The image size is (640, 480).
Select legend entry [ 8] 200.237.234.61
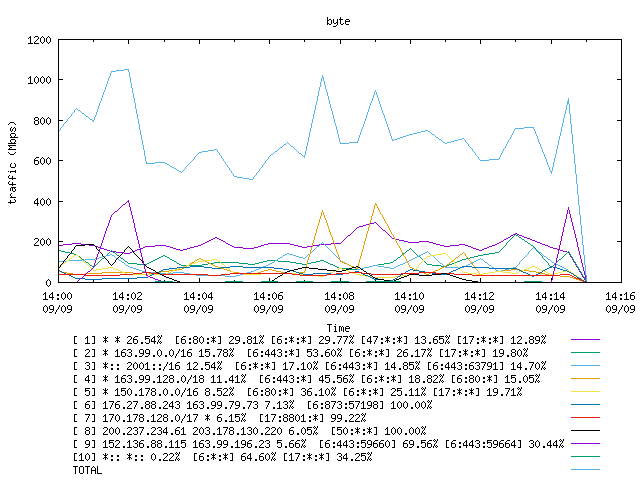pyautogui.click(x=249, y=431)
